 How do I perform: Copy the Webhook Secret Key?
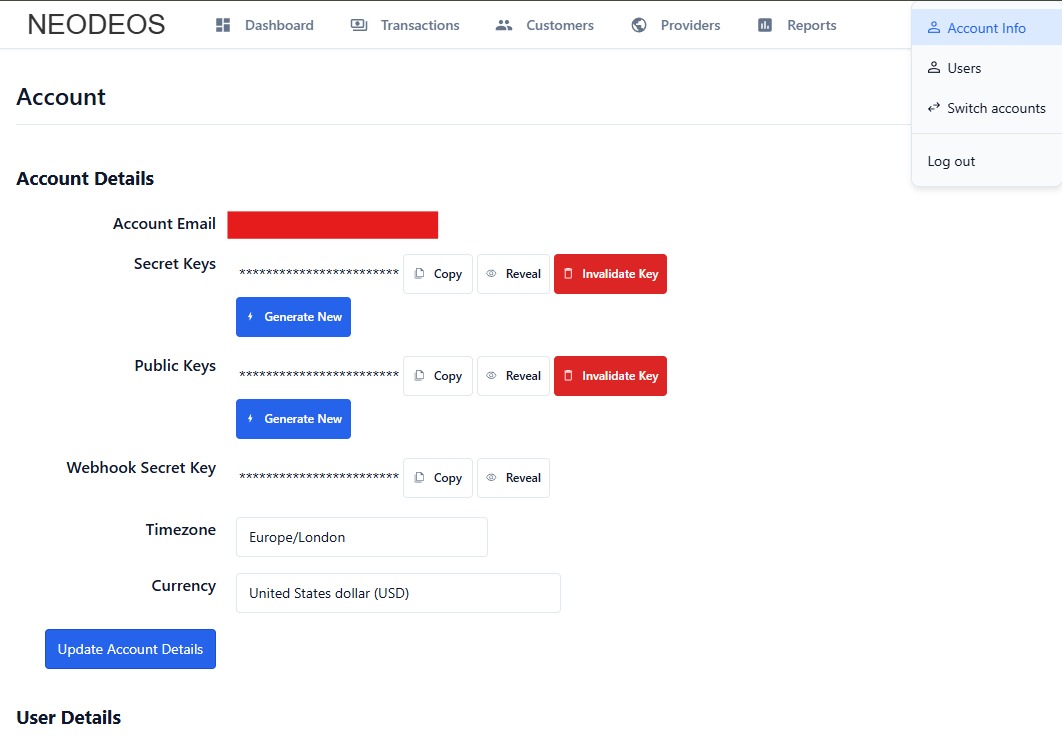[x=438, y=478]
